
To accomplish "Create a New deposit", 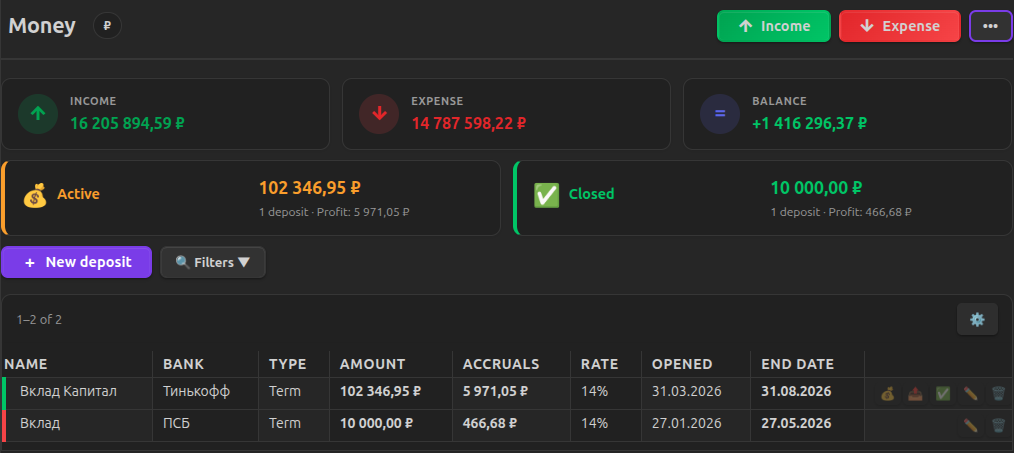I will click(x=76, y=262).
